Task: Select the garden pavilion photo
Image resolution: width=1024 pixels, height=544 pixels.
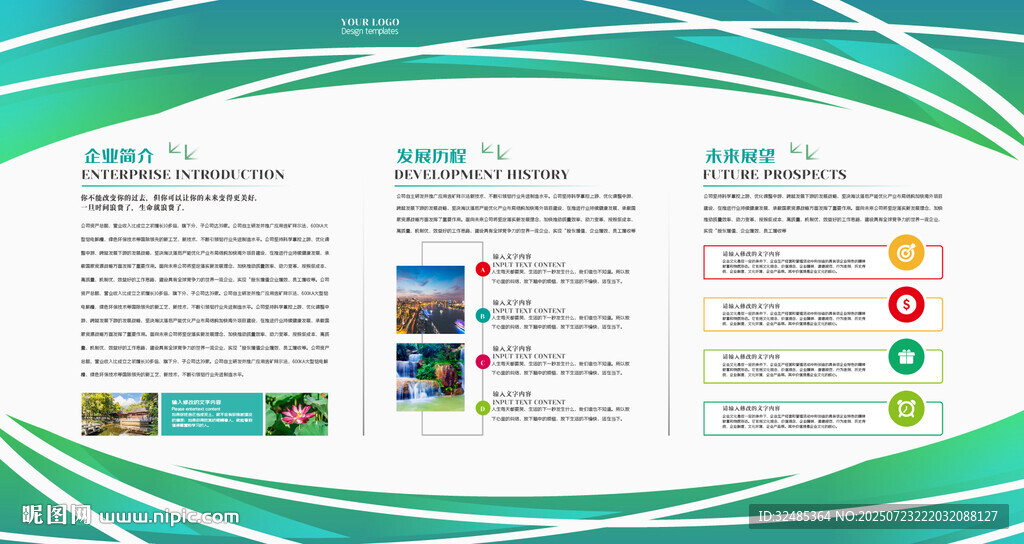Action: [120, 414]
